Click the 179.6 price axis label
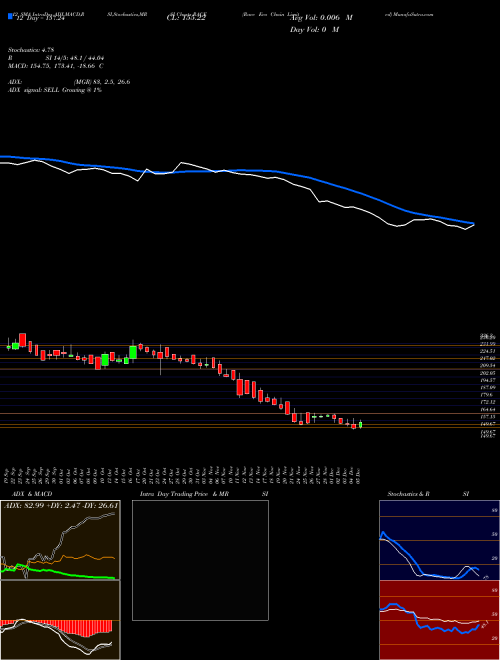This screenshot has height=660, width=500. (x=487, y=394)
